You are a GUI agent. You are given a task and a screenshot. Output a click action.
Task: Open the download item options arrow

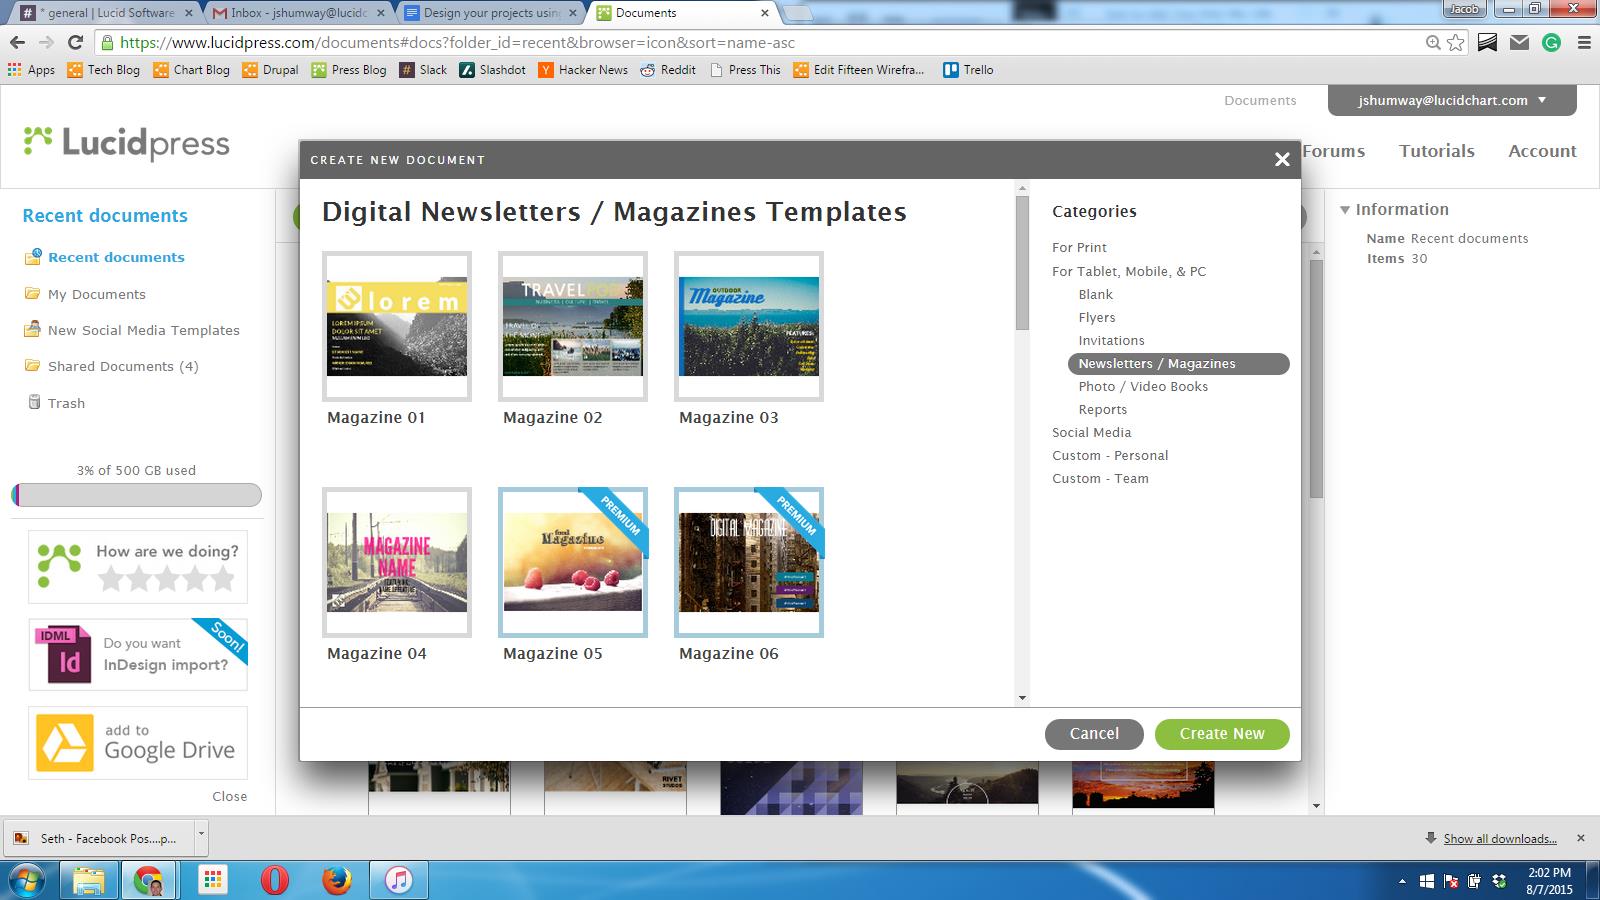(201, 833)
